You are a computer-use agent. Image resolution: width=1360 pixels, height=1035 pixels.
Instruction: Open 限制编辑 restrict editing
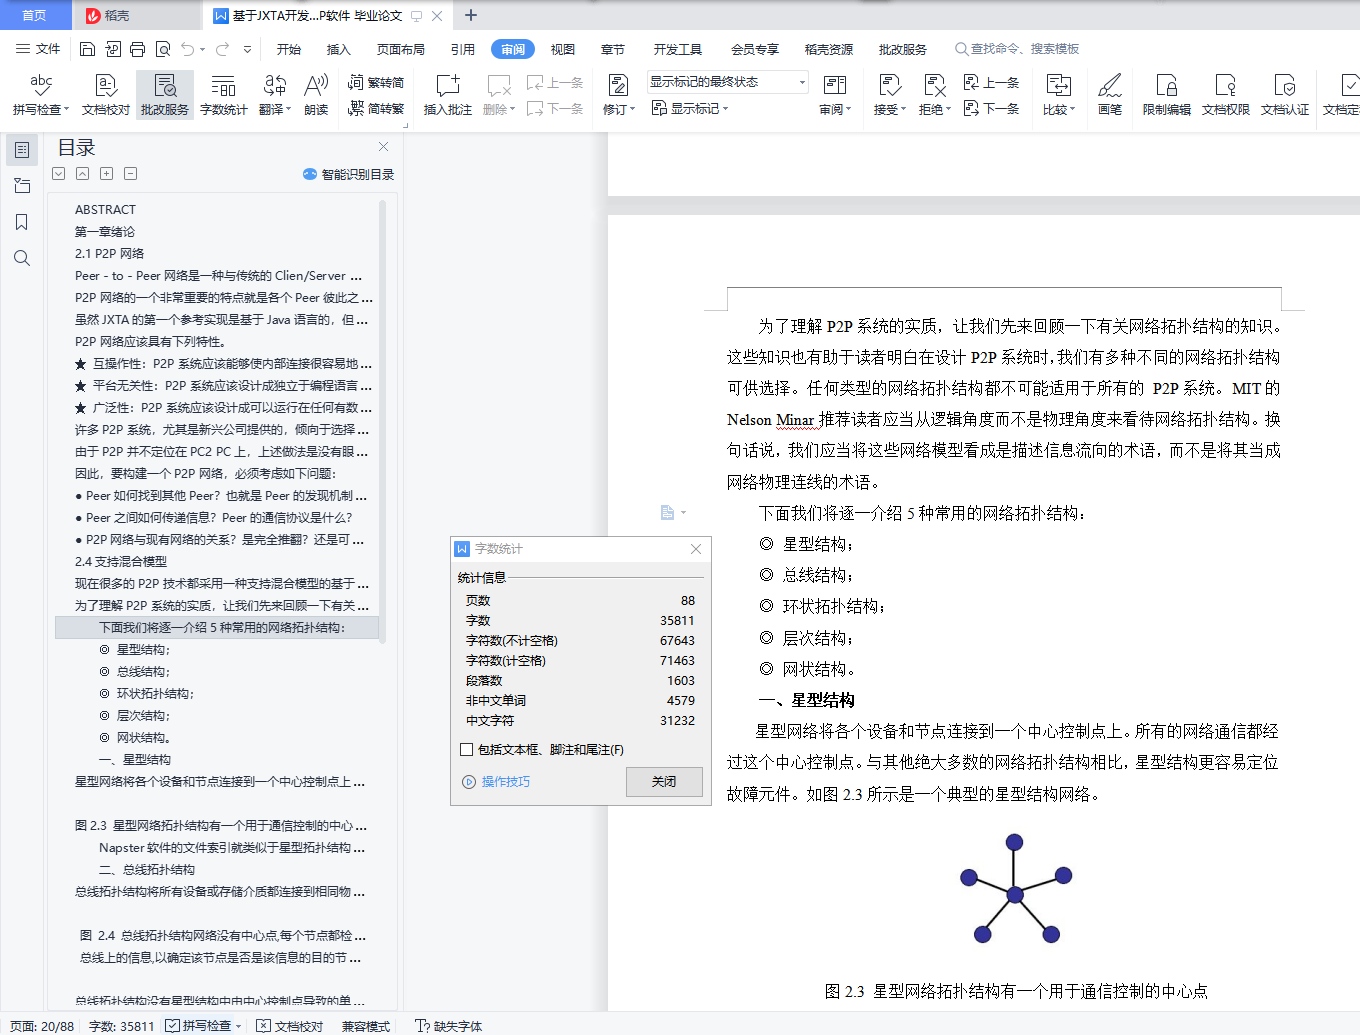pos(1167,95)
